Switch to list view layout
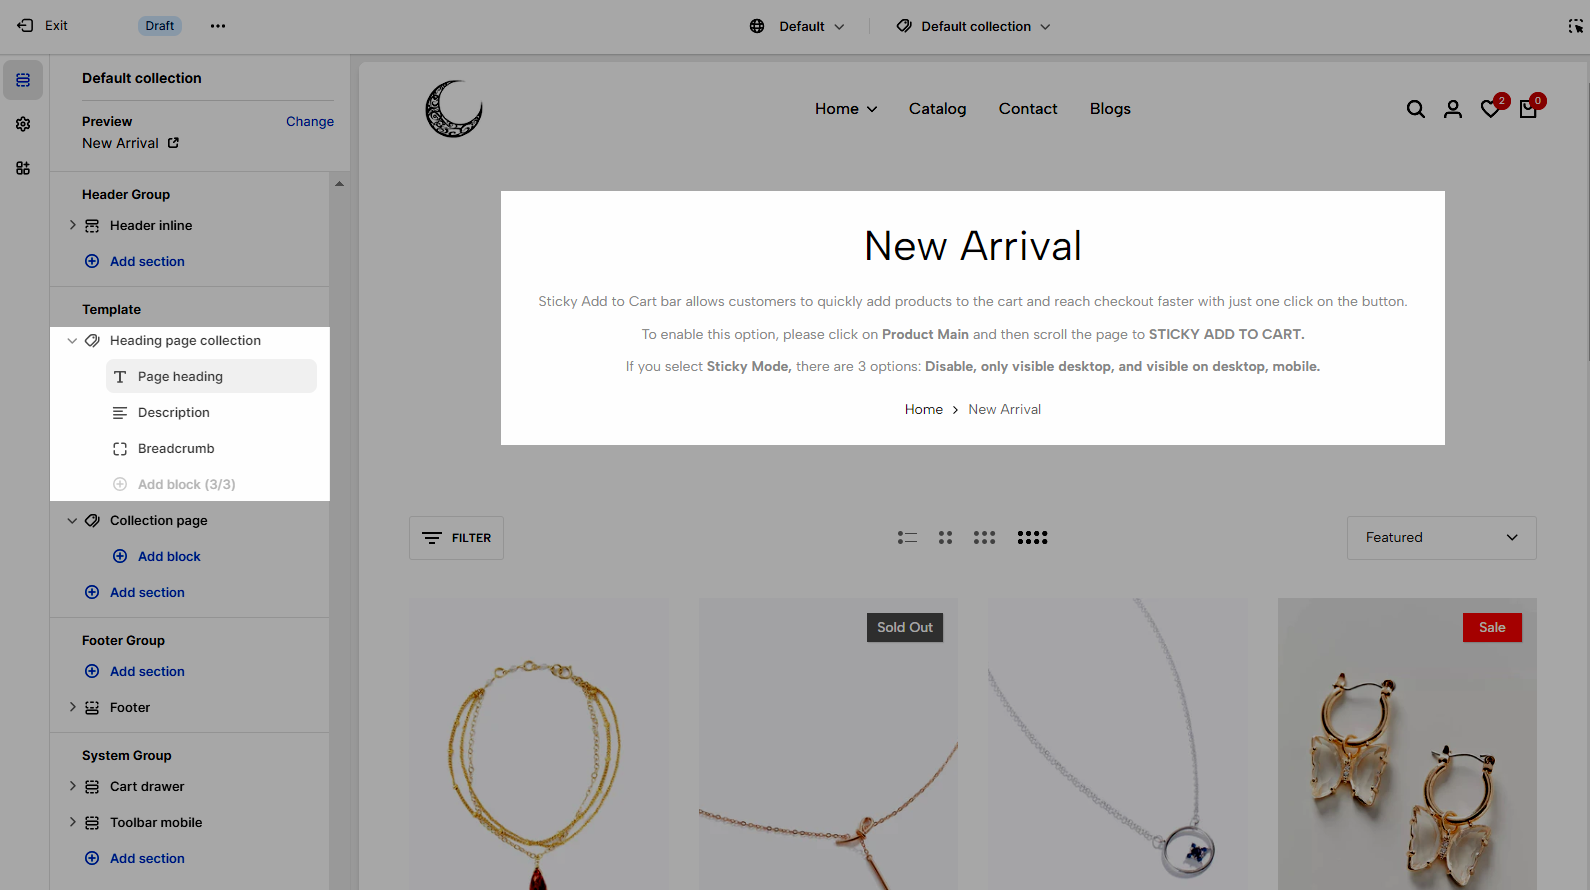Viewport: 1590px width, 890px height. click(907, 538)
